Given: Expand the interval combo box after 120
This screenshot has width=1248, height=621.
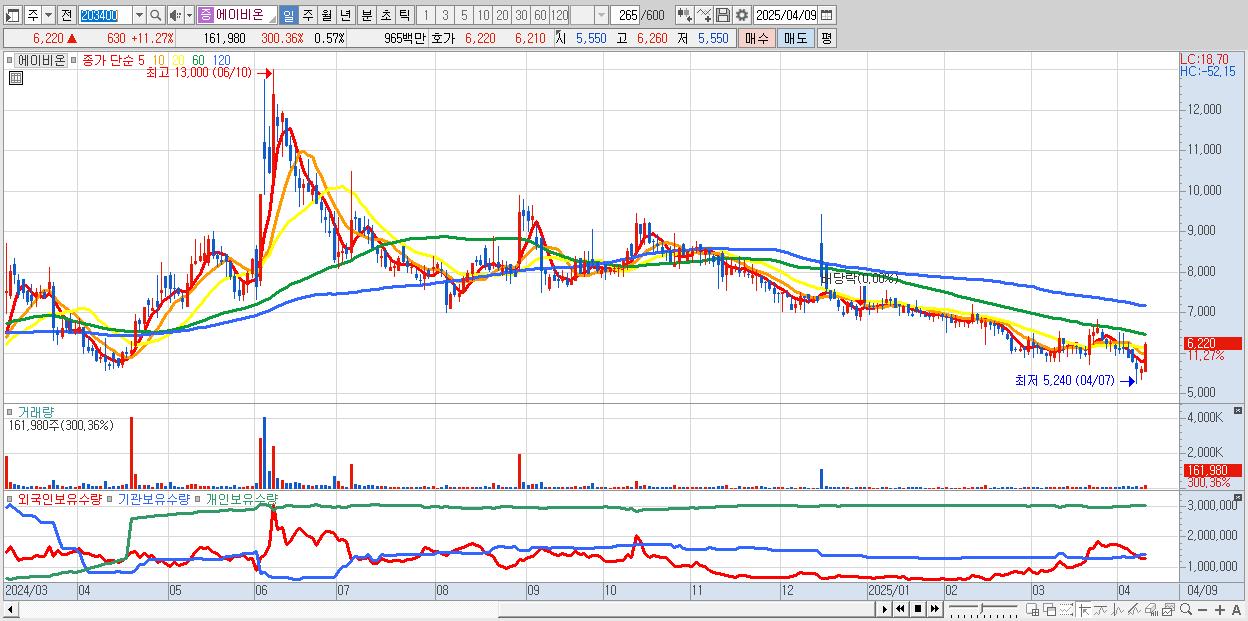Looking at the screenshot, I should [601, 15].
